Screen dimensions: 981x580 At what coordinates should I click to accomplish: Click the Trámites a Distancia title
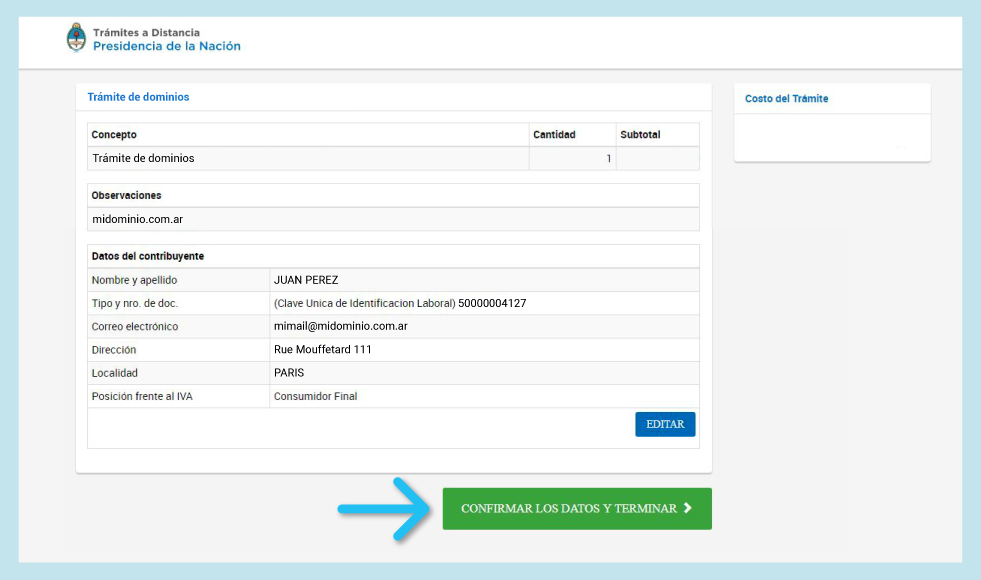(146, 32)
